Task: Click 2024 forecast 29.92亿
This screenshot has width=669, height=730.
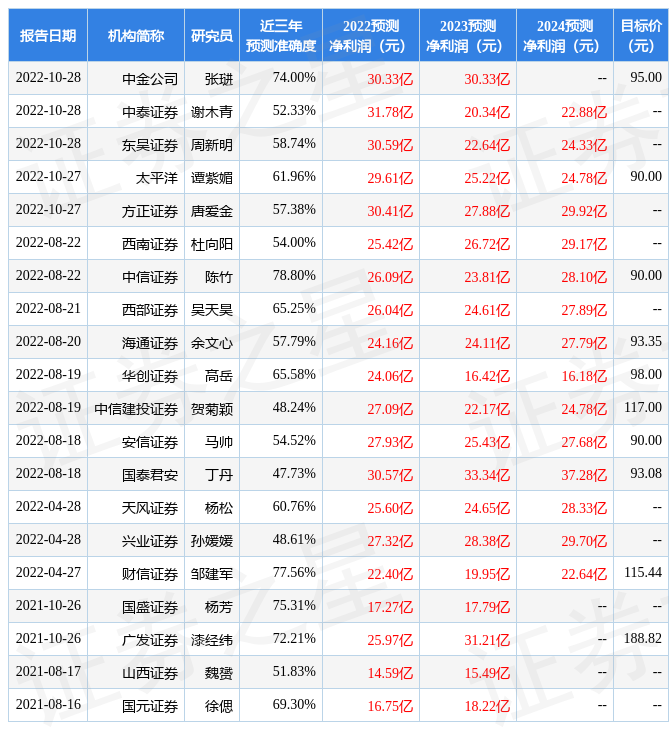Action: click(x=584, y=211)
